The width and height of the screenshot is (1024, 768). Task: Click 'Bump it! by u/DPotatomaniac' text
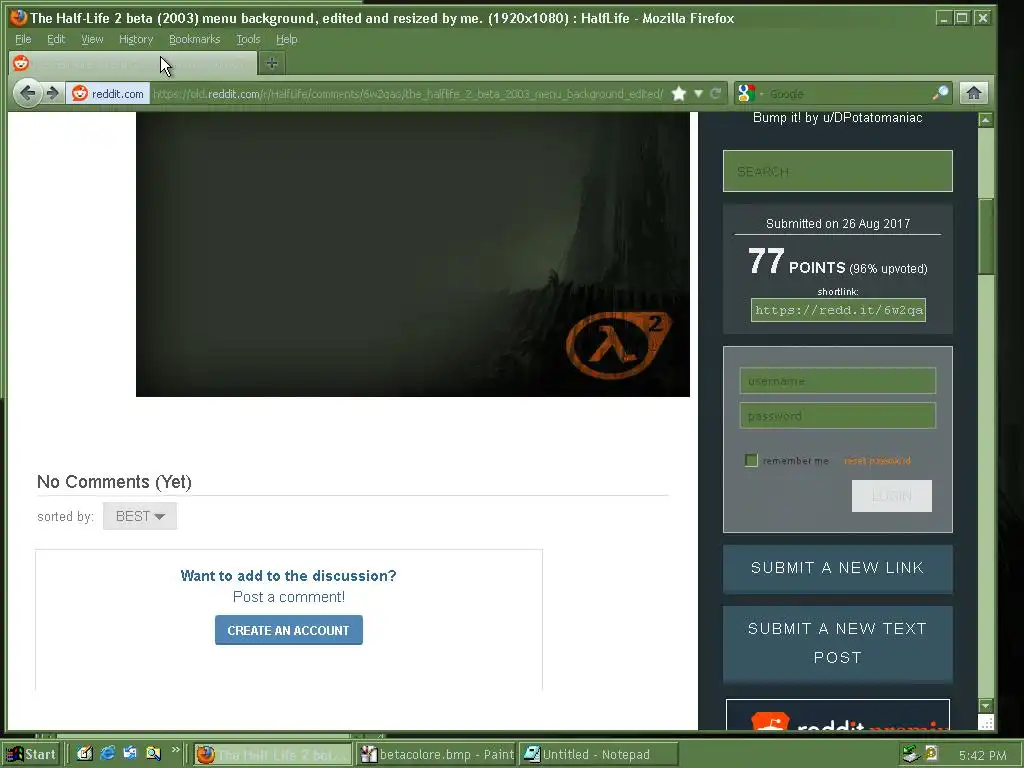838,118
